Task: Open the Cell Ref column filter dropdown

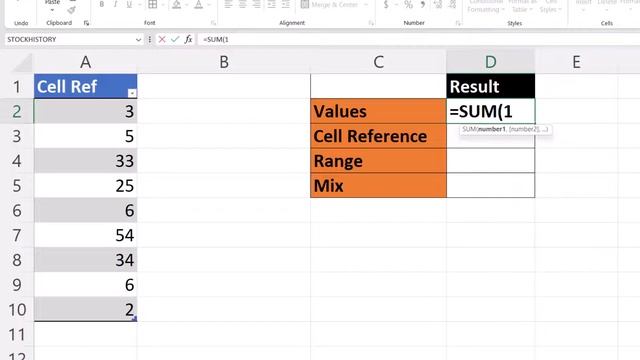Action: click(132, 93)
